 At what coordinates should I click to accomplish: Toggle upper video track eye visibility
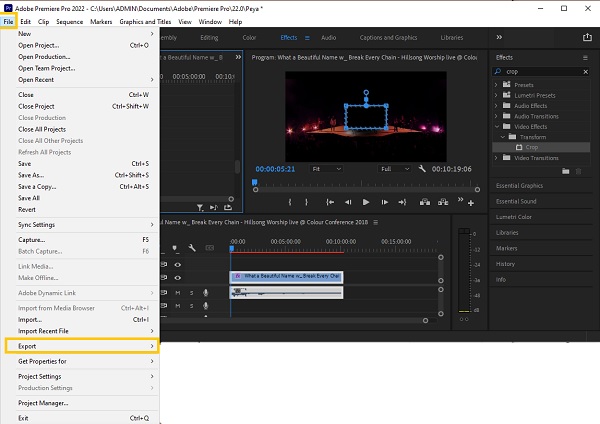(x=178, y=264)
